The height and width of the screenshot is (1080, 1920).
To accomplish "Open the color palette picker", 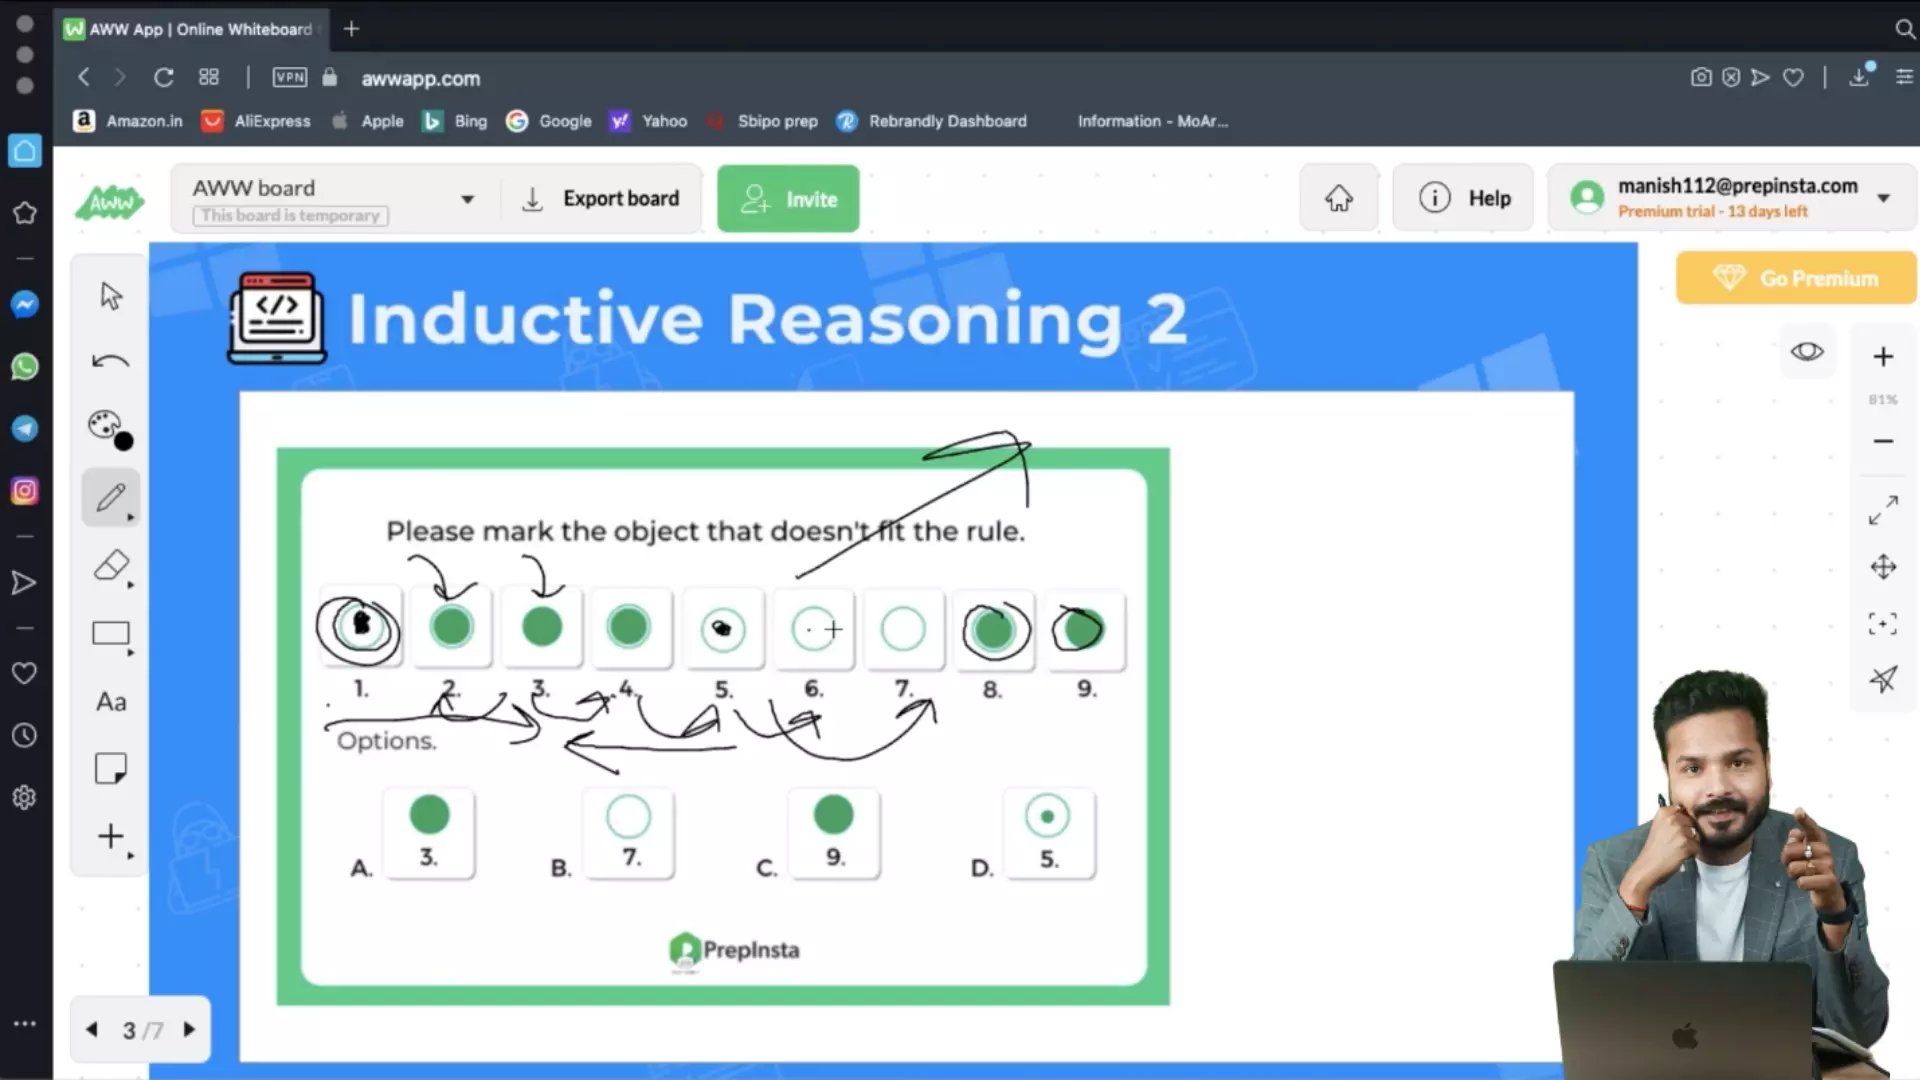I will coord(108,428).
